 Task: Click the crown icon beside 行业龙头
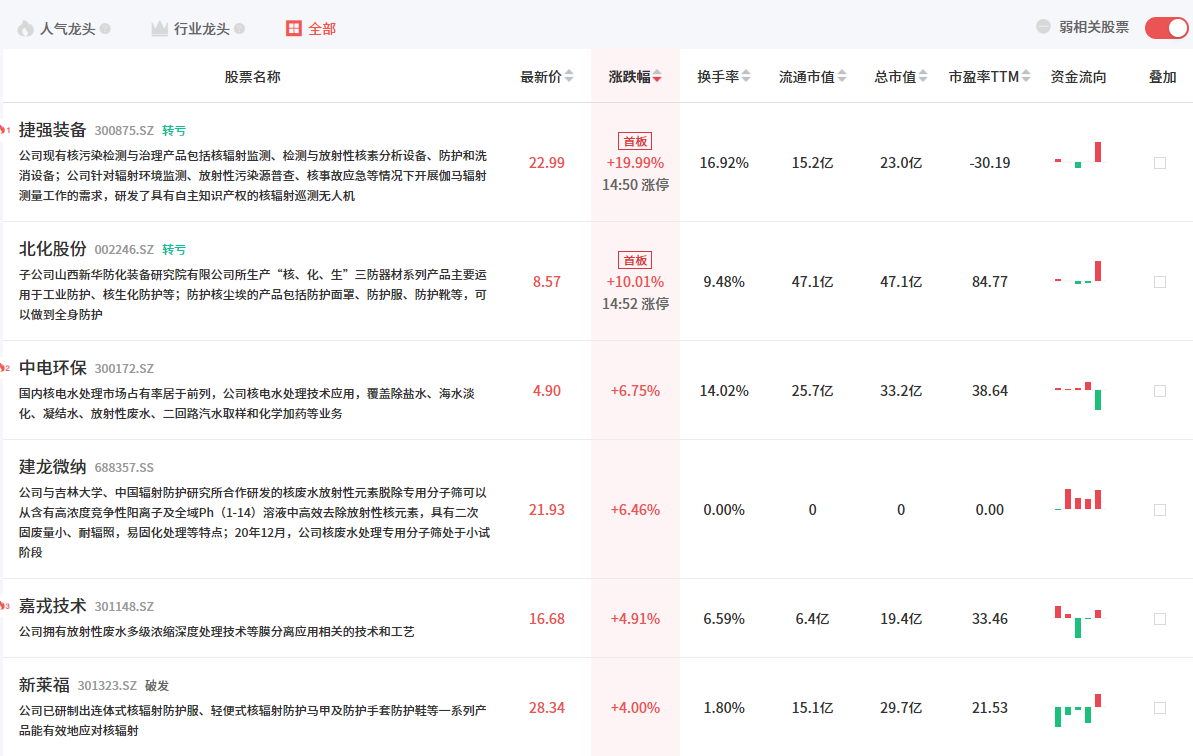pos(159,28)
